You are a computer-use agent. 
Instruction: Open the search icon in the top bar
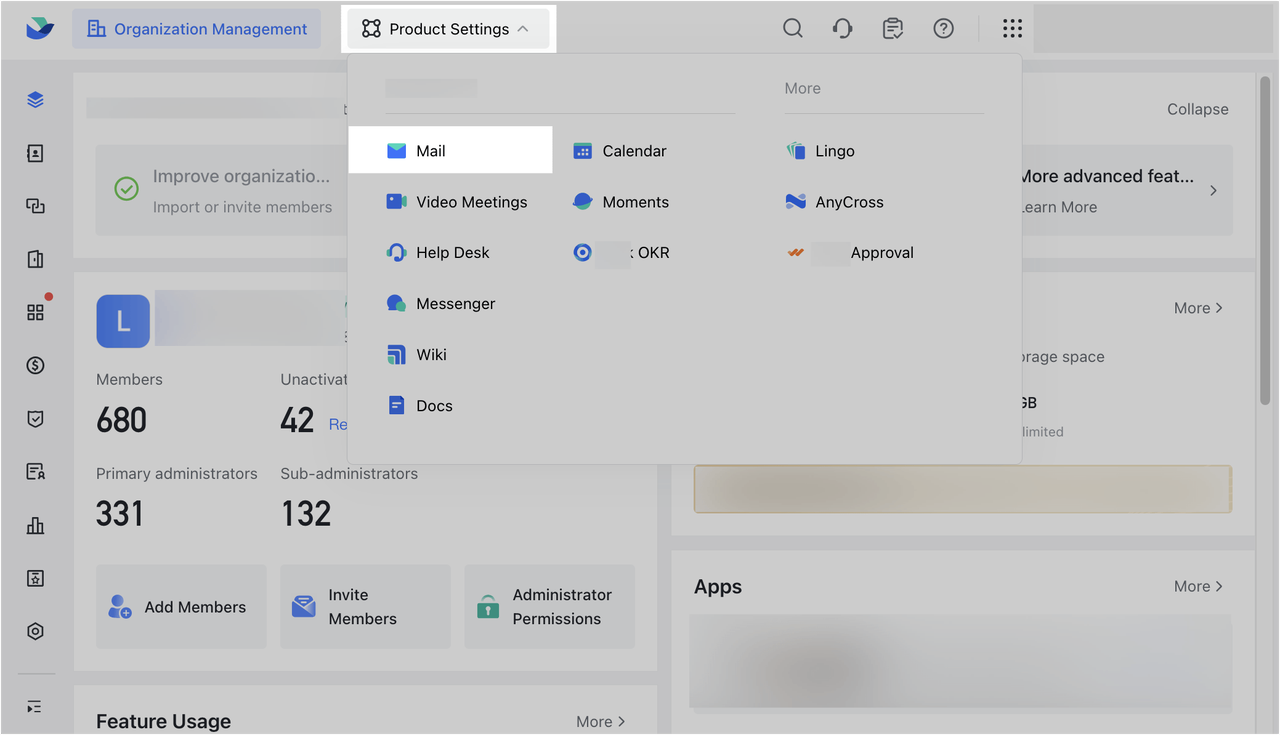coord(792,28)
